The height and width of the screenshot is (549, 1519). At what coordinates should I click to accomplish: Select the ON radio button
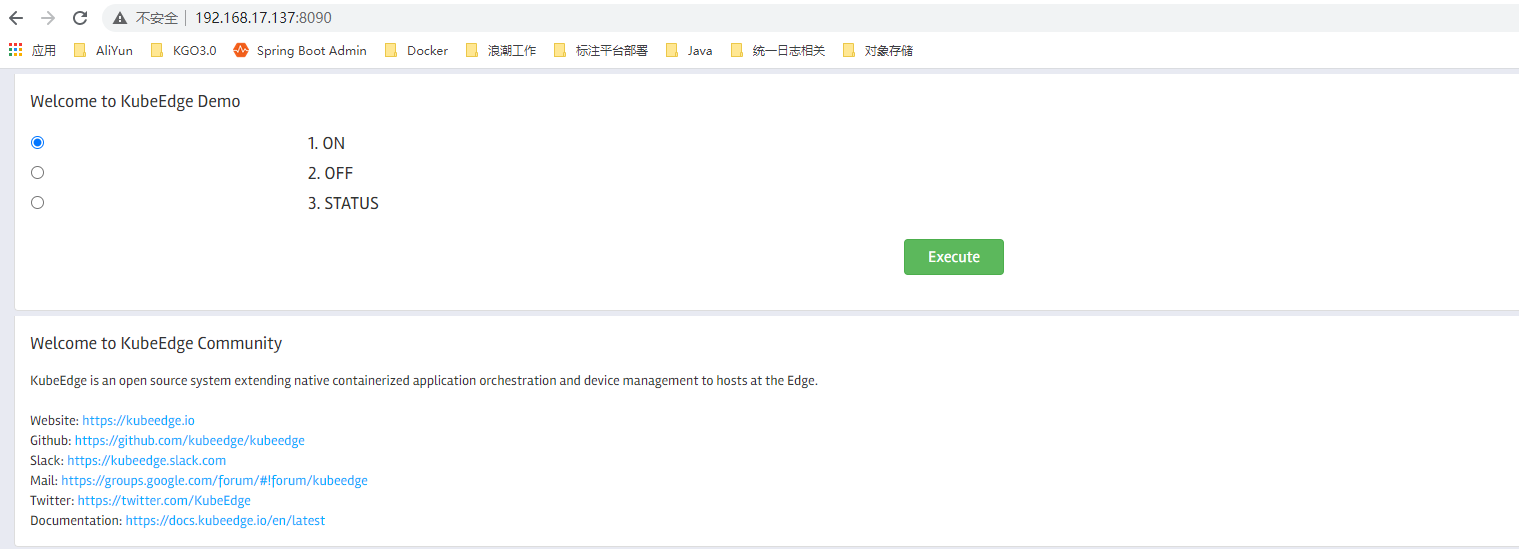click(38, 143)
